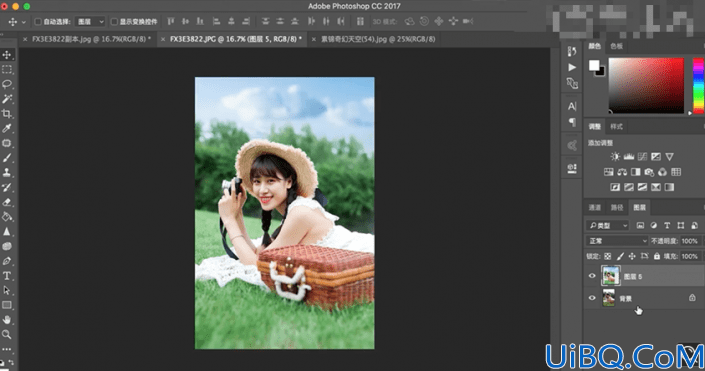Select the Clone Stamp tool
The height and width of the screenshot is (371, 705).
(x=7, y=172)
